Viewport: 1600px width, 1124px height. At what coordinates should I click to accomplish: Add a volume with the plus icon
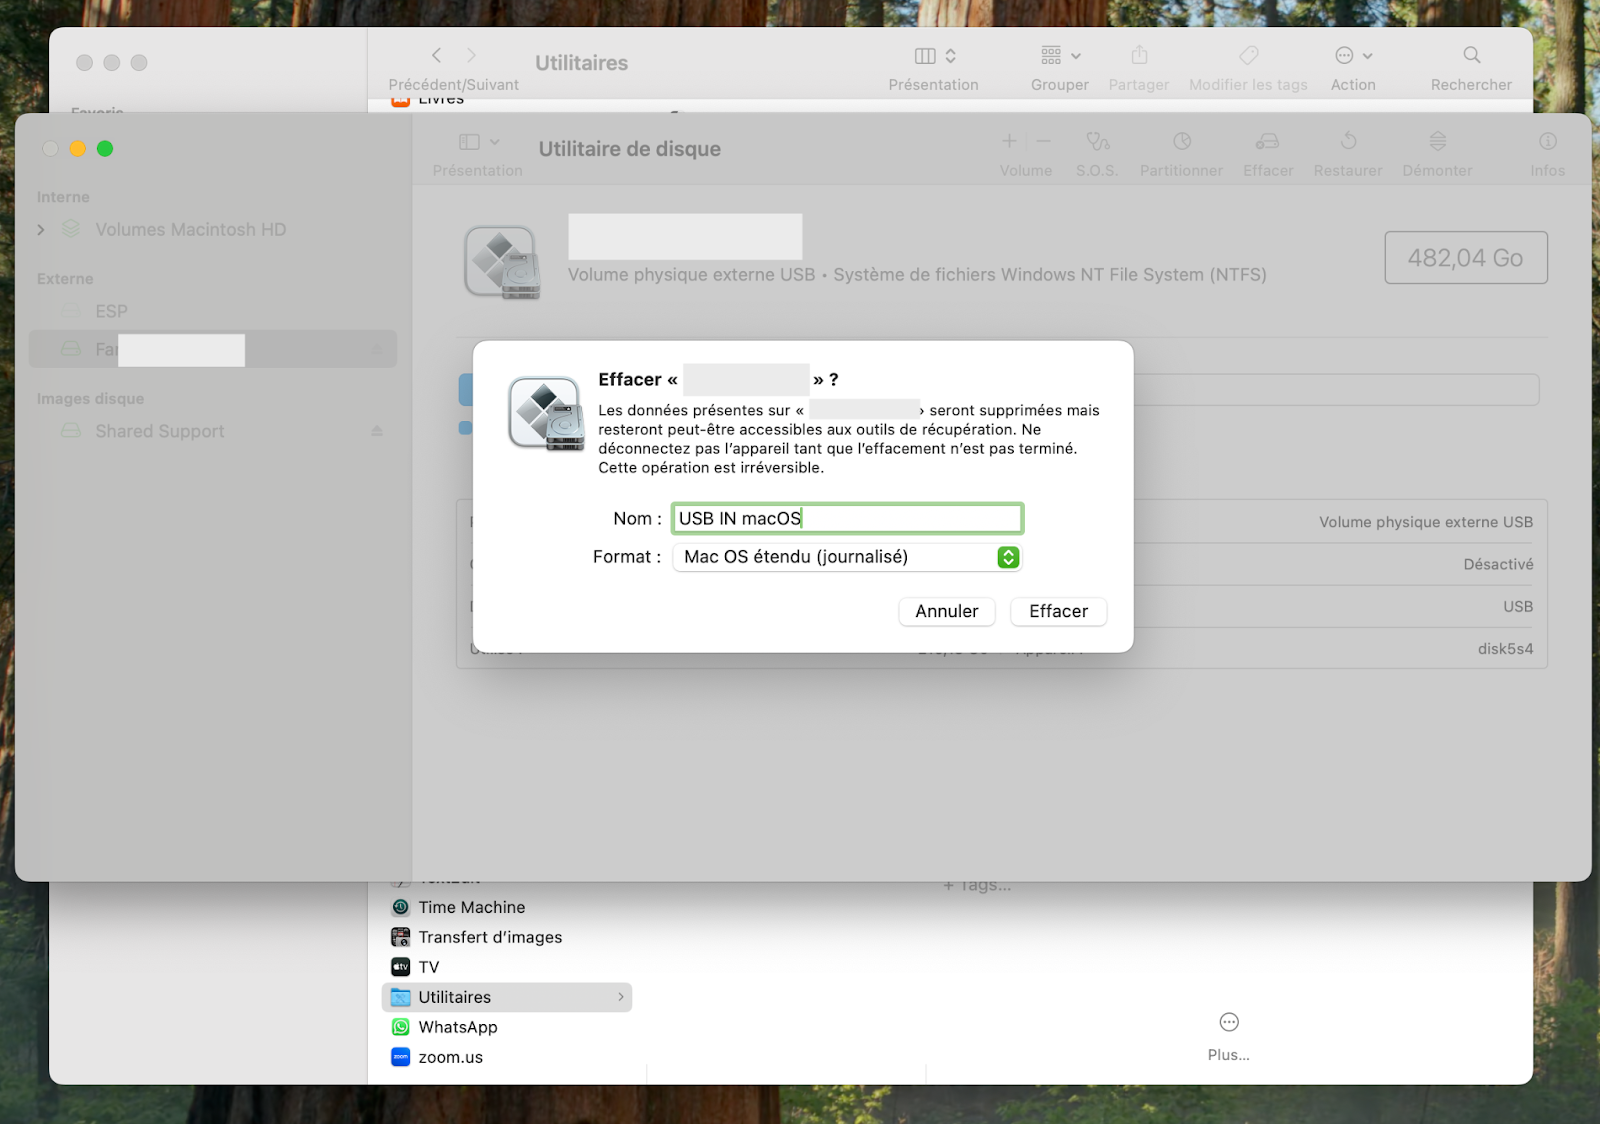click(1009, 141)
